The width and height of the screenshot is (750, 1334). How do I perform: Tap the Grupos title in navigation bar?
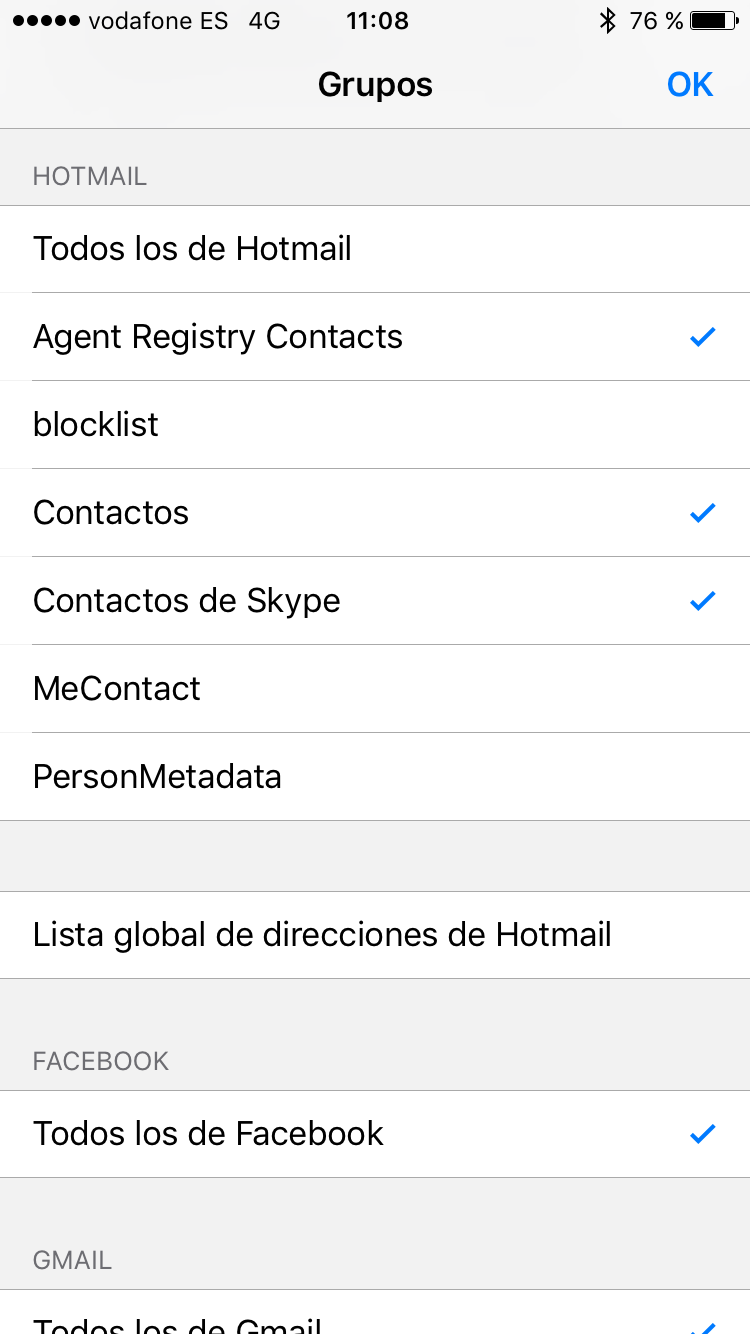click(x=375, y=85)
